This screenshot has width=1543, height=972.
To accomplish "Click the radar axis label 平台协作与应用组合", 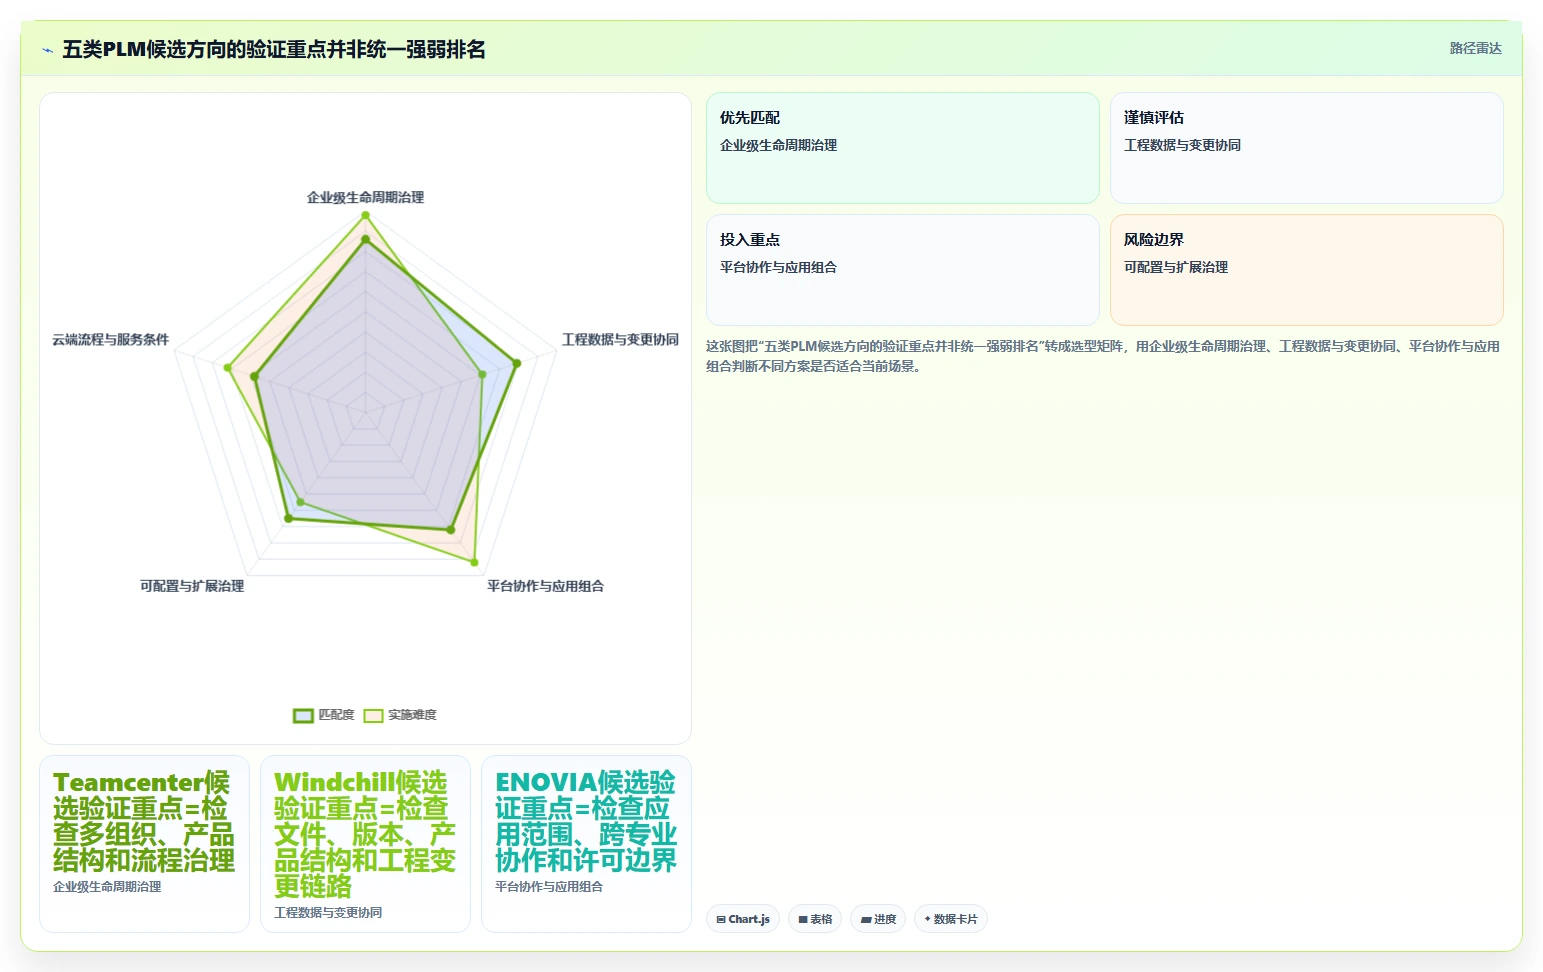I will click(545, 586).
